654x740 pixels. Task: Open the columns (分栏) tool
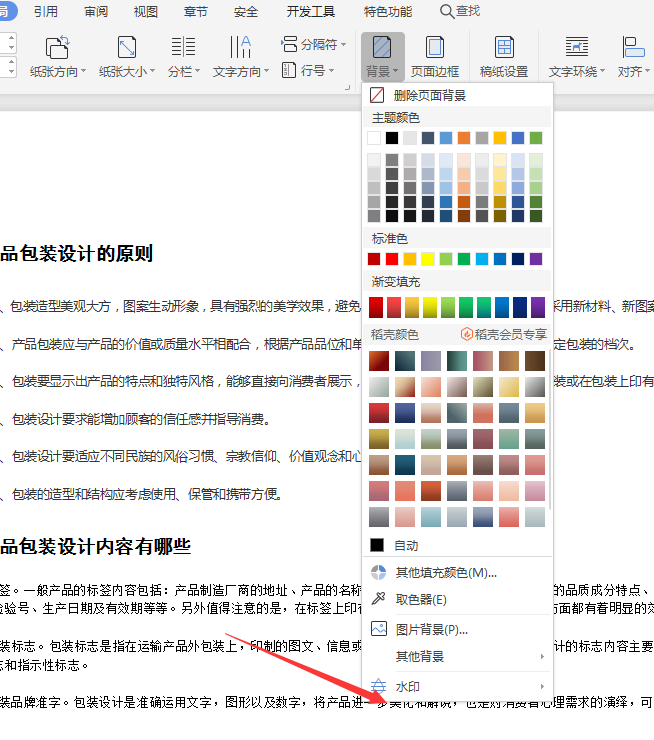pos(183,48)
